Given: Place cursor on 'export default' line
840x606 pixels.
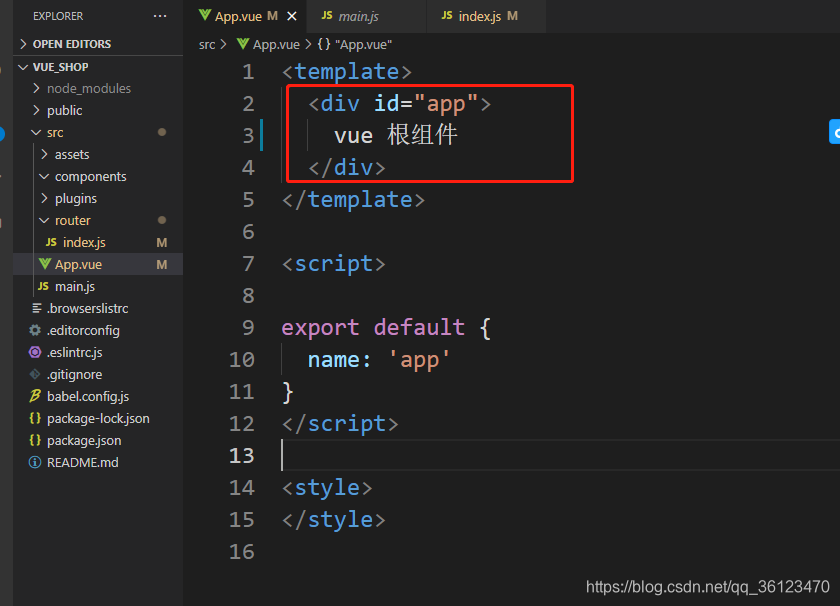Looking at the screenshot, I should [386, 327].
